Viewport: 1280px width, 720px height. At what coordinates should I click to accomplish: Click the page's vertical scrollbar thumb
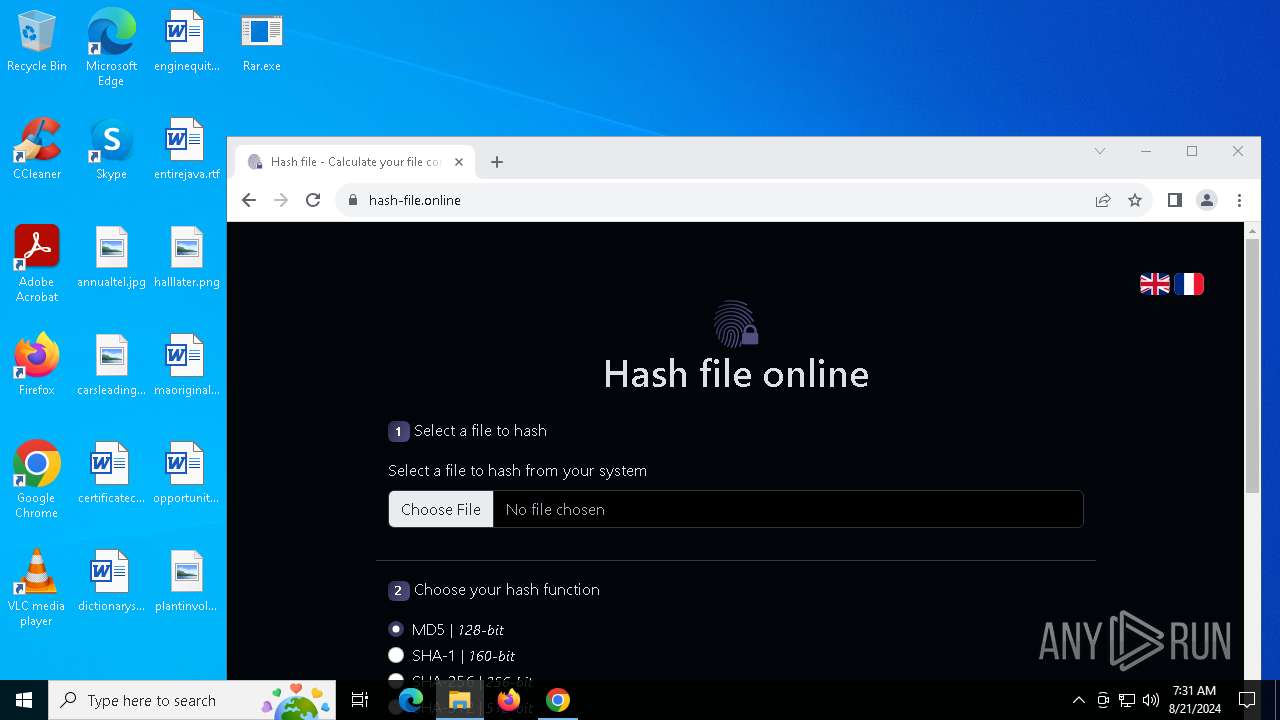1252,365
